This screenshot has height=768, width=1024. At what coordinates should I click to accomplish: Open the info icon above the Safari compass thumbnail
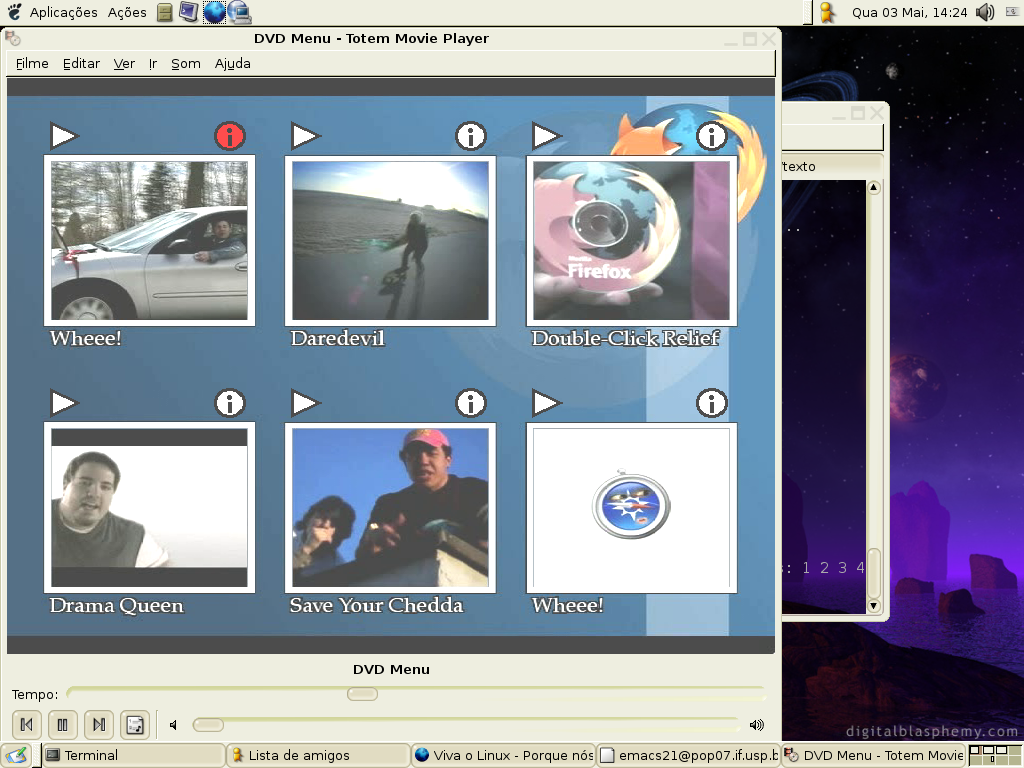coord(712,403)
